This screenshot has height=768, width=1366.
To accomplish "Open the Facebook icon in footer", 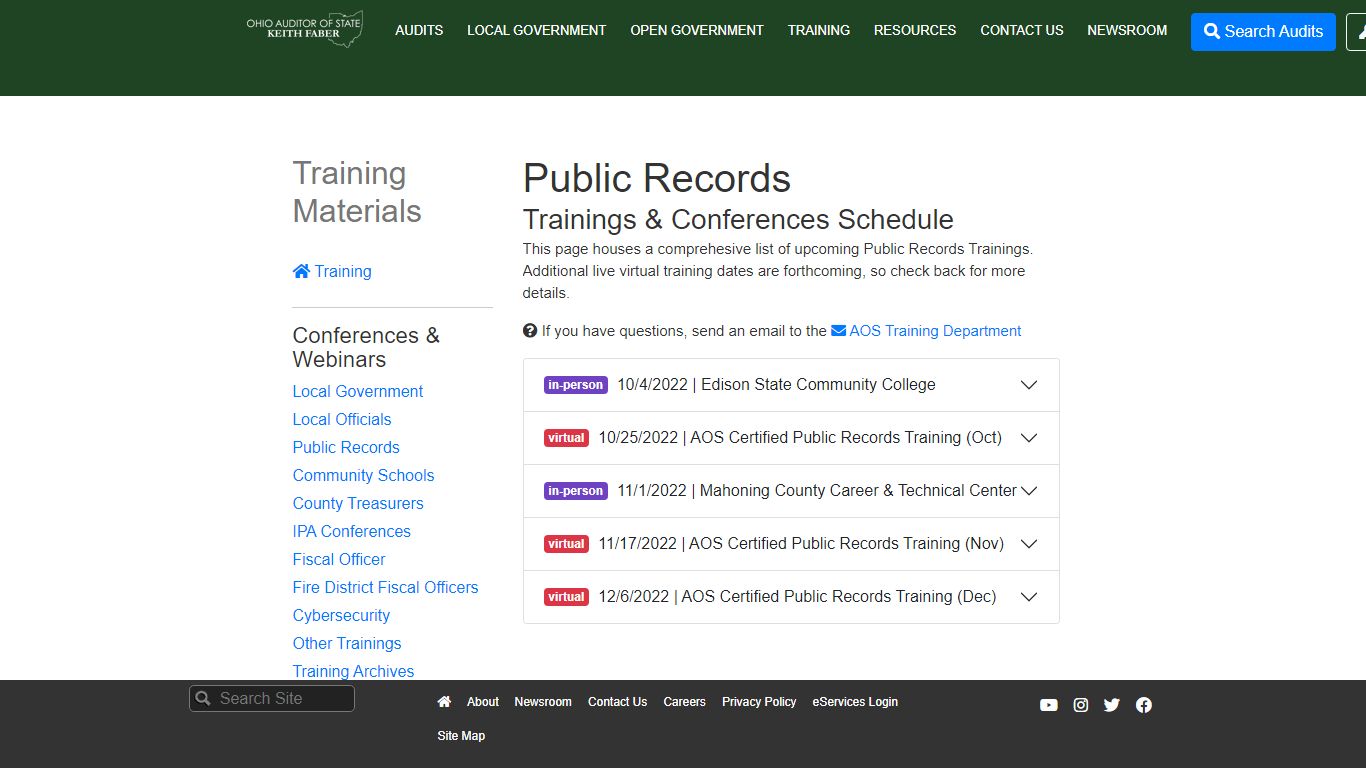I will 1144,705.
